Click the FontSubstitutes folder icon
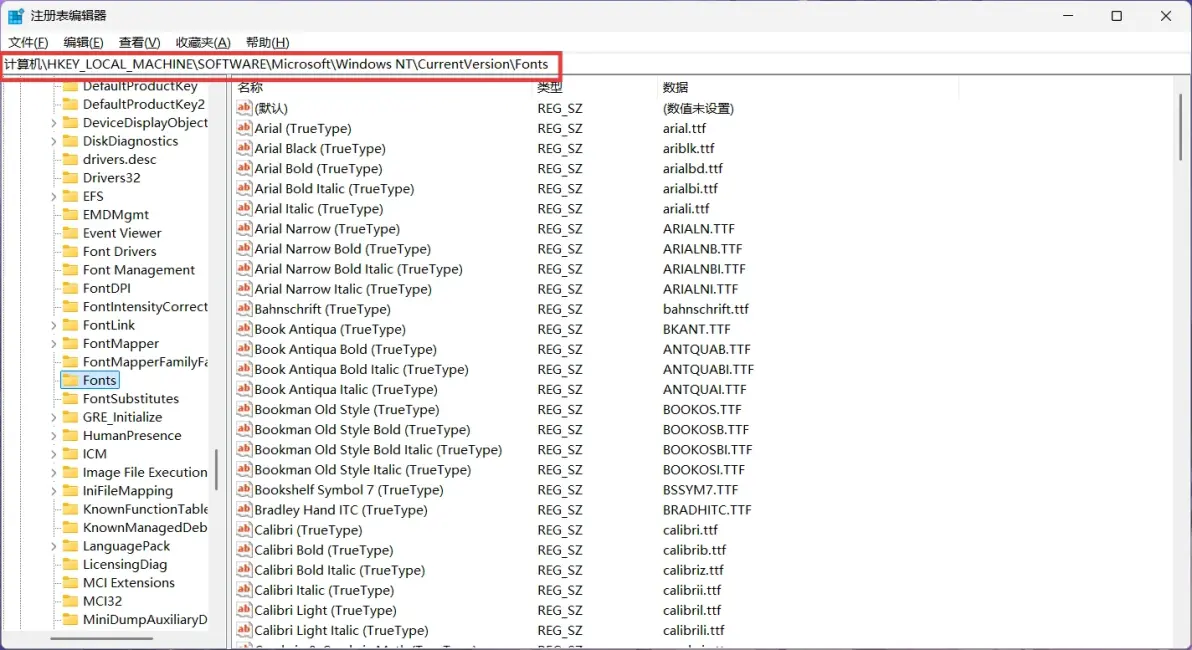 coord(71,398)
